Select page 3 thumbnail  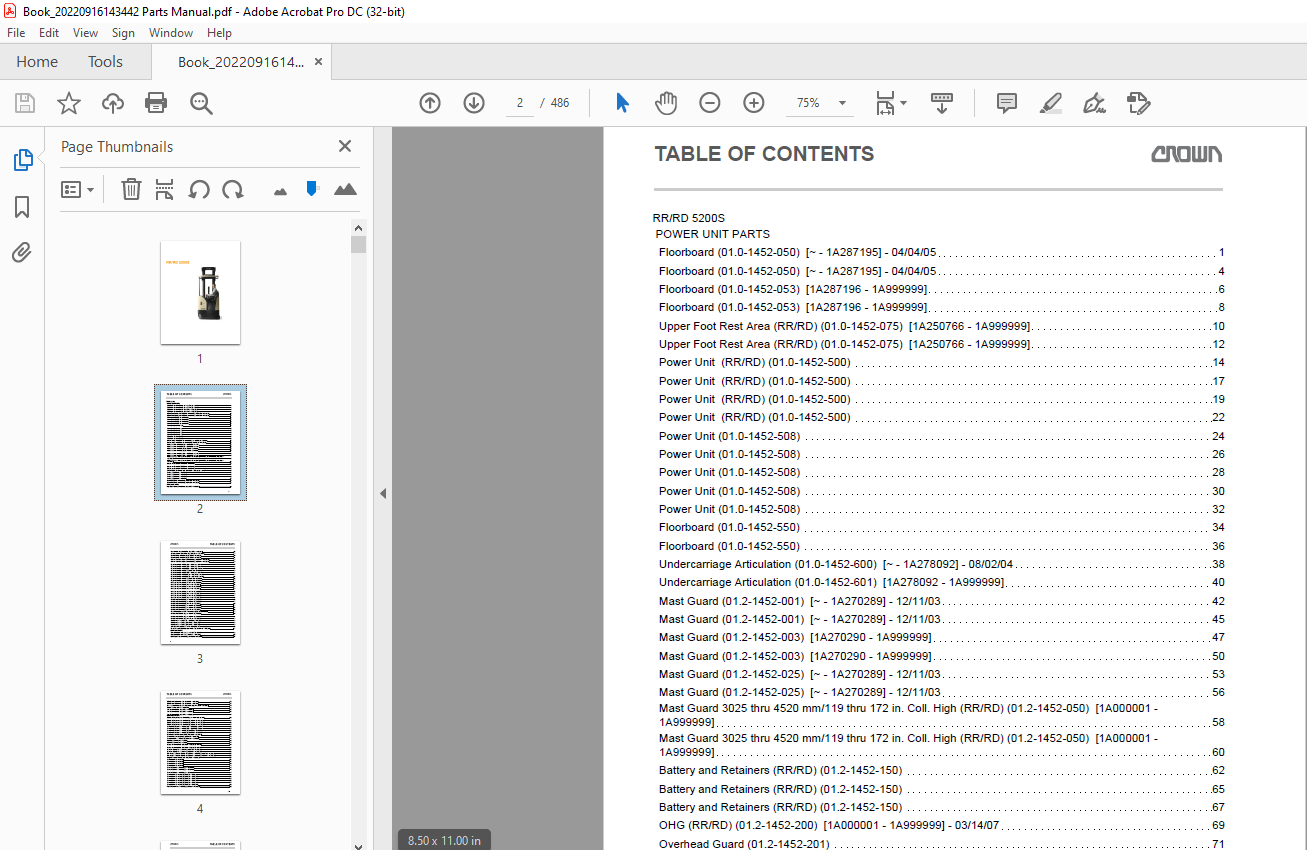click(x=200, y=593)
